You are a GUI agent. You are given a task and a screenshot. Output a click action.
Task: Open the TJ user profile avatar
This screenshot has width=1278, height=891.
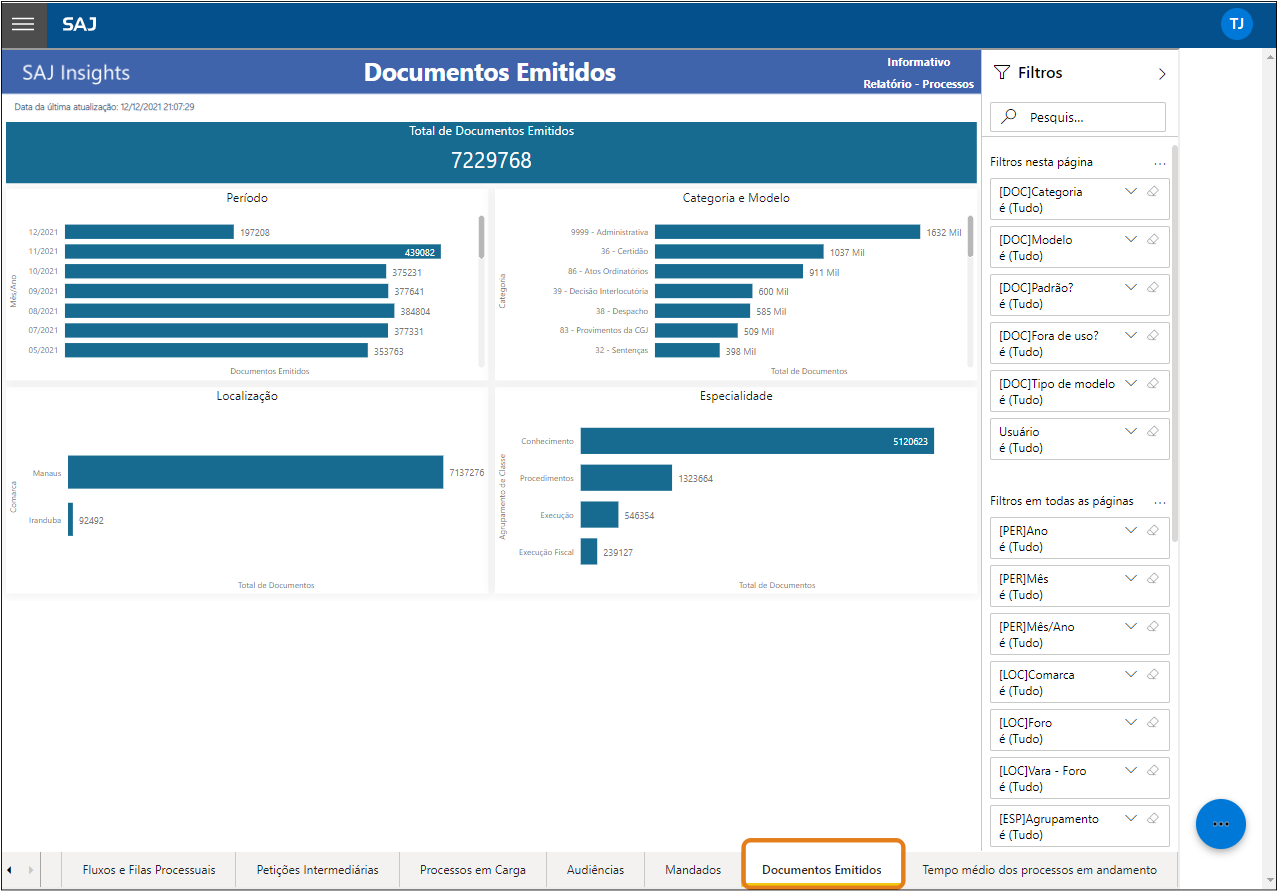click(x=1236, y=24)
